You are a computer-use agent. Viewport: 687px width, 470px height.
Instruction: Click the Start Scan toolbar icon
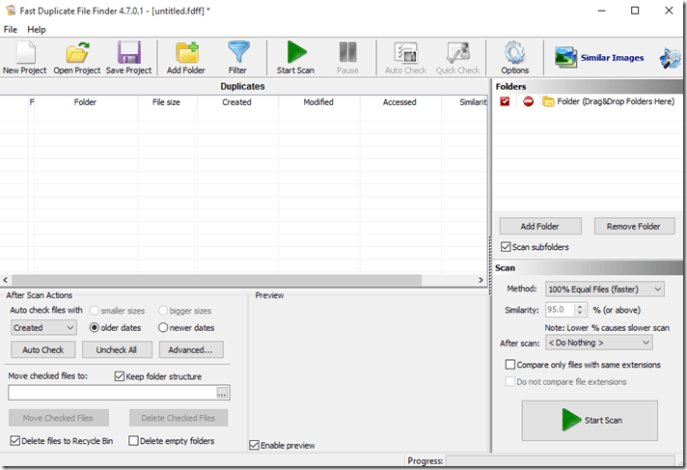tap(296, 57)
